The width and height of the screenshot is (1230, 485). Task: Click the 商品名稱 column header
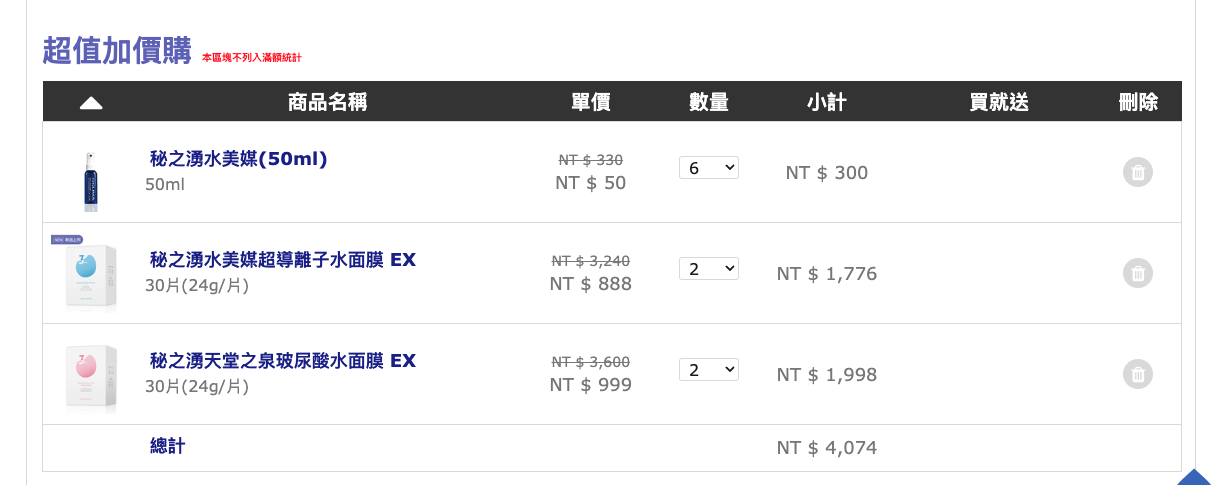[327, 102]
